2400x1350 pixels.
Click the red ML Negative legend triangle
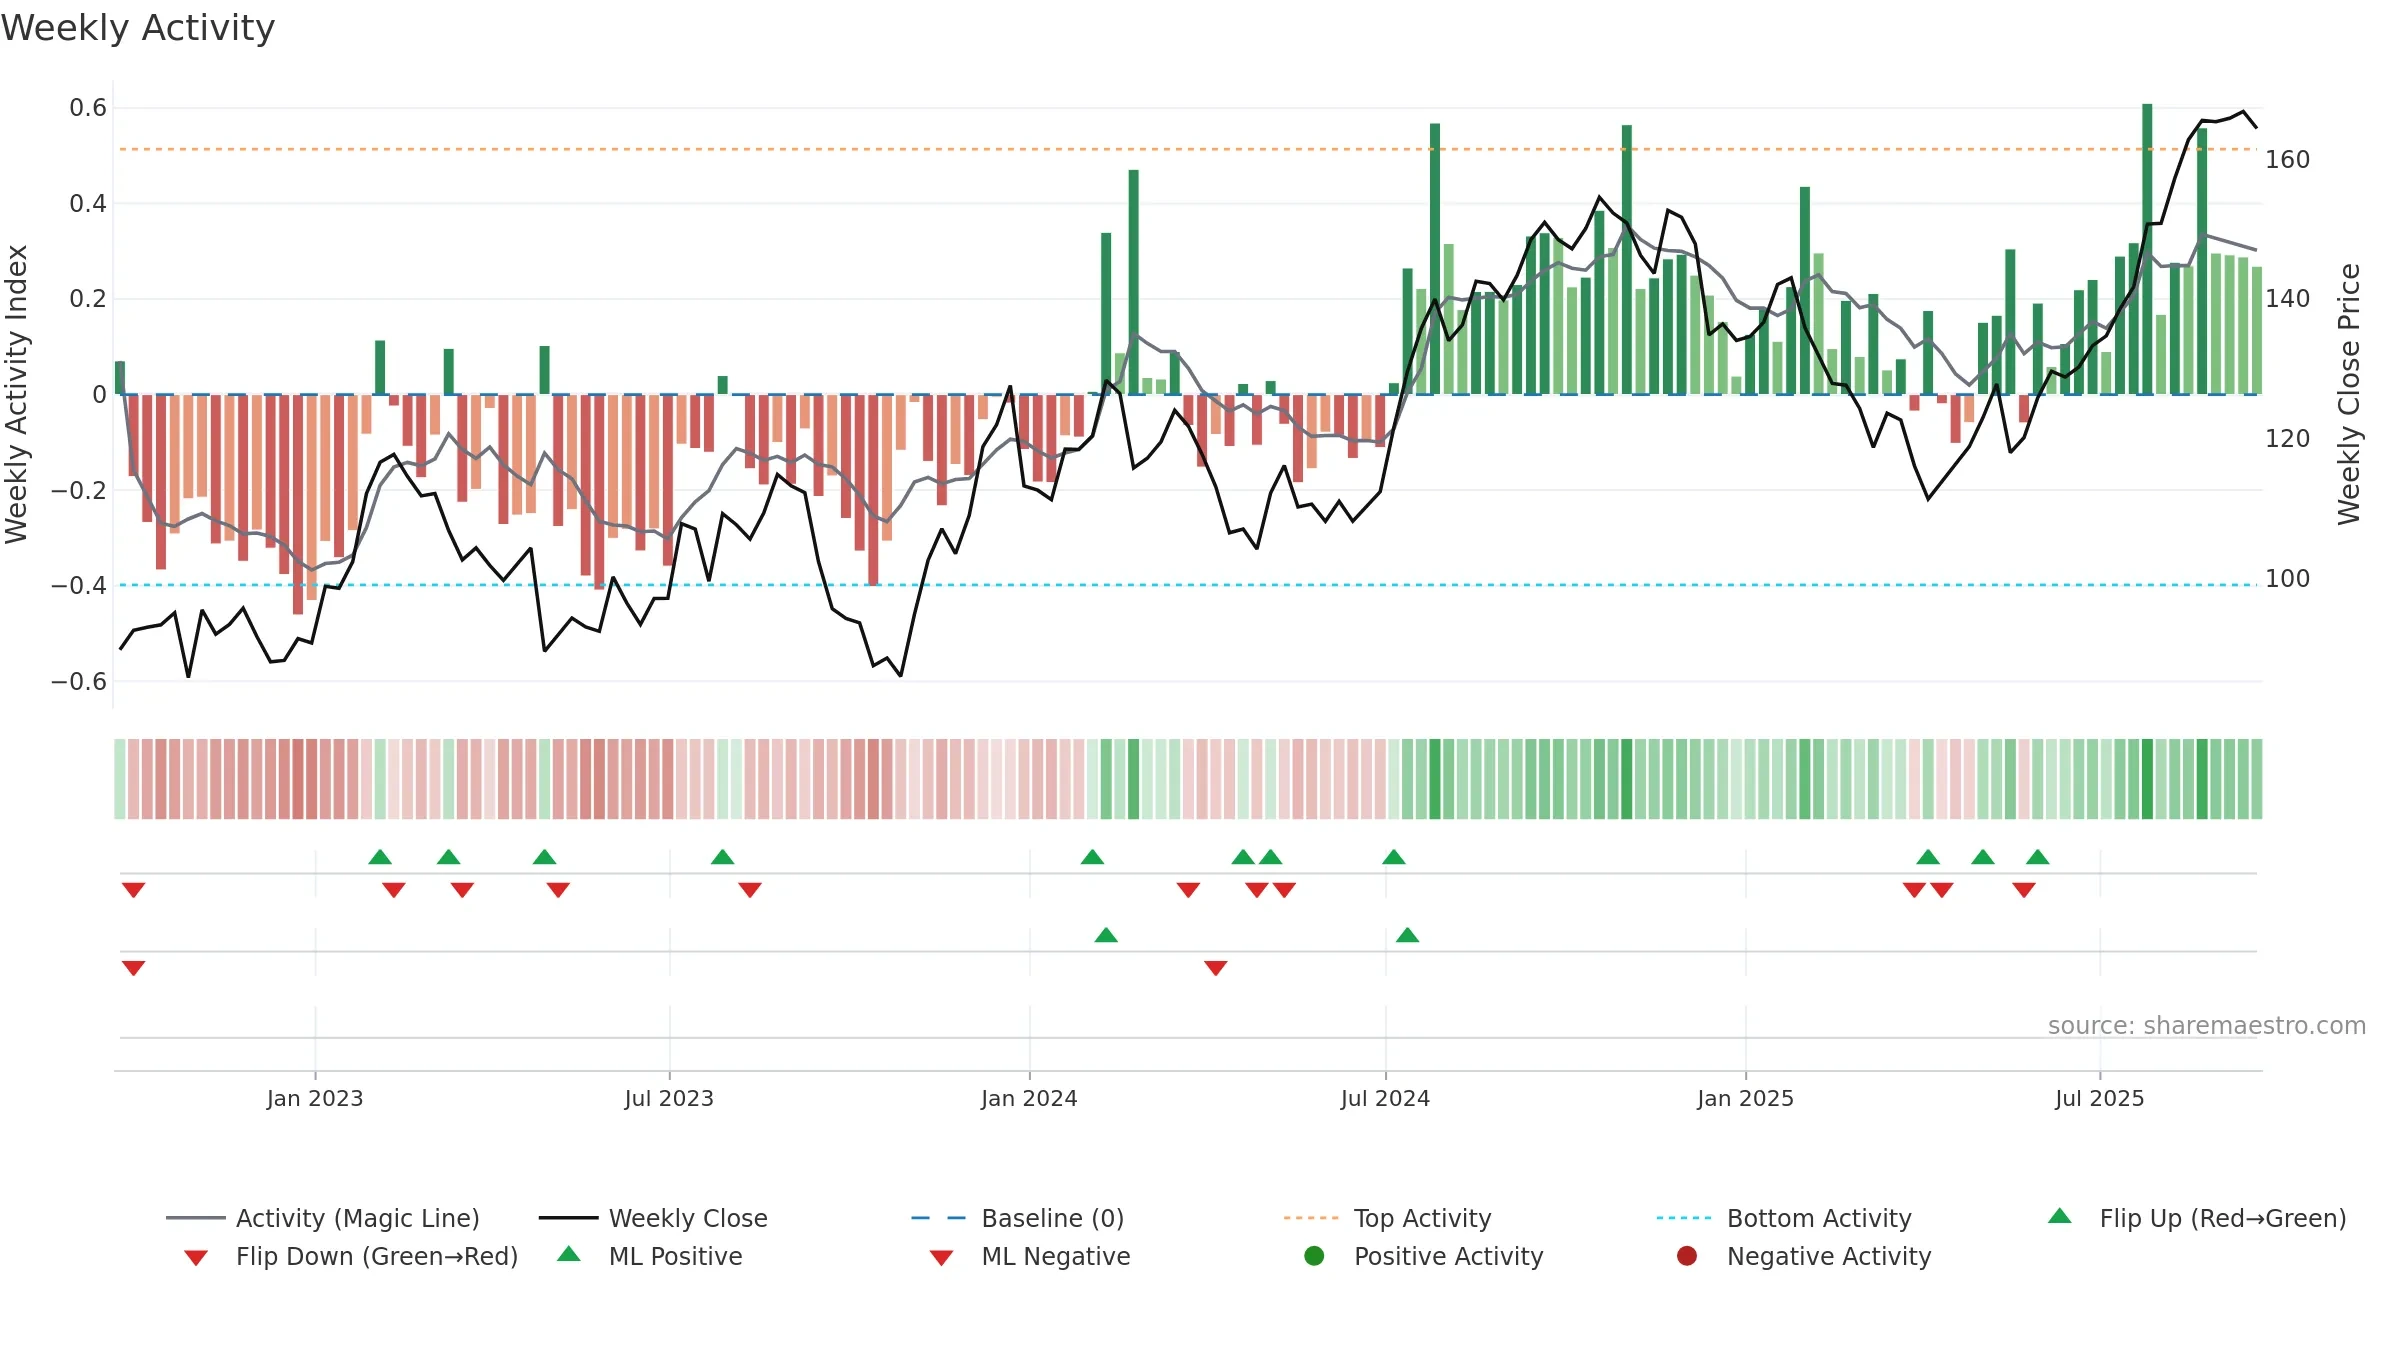coord(941,1258)
